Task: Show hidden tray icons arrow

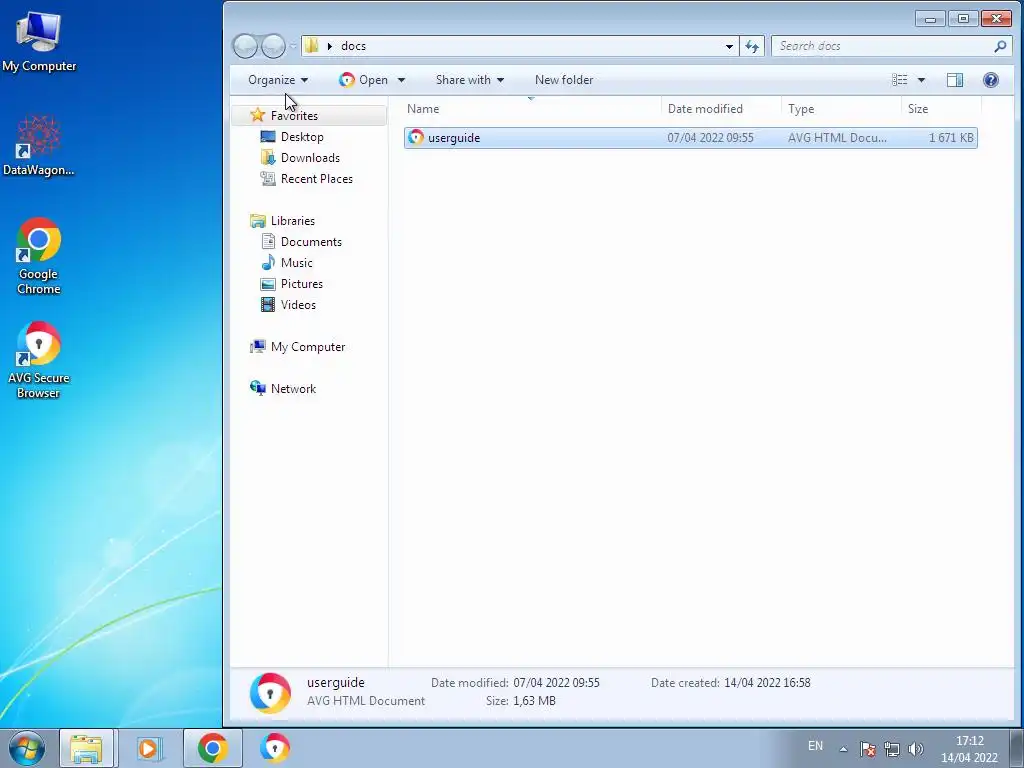Action: (843, 749)
